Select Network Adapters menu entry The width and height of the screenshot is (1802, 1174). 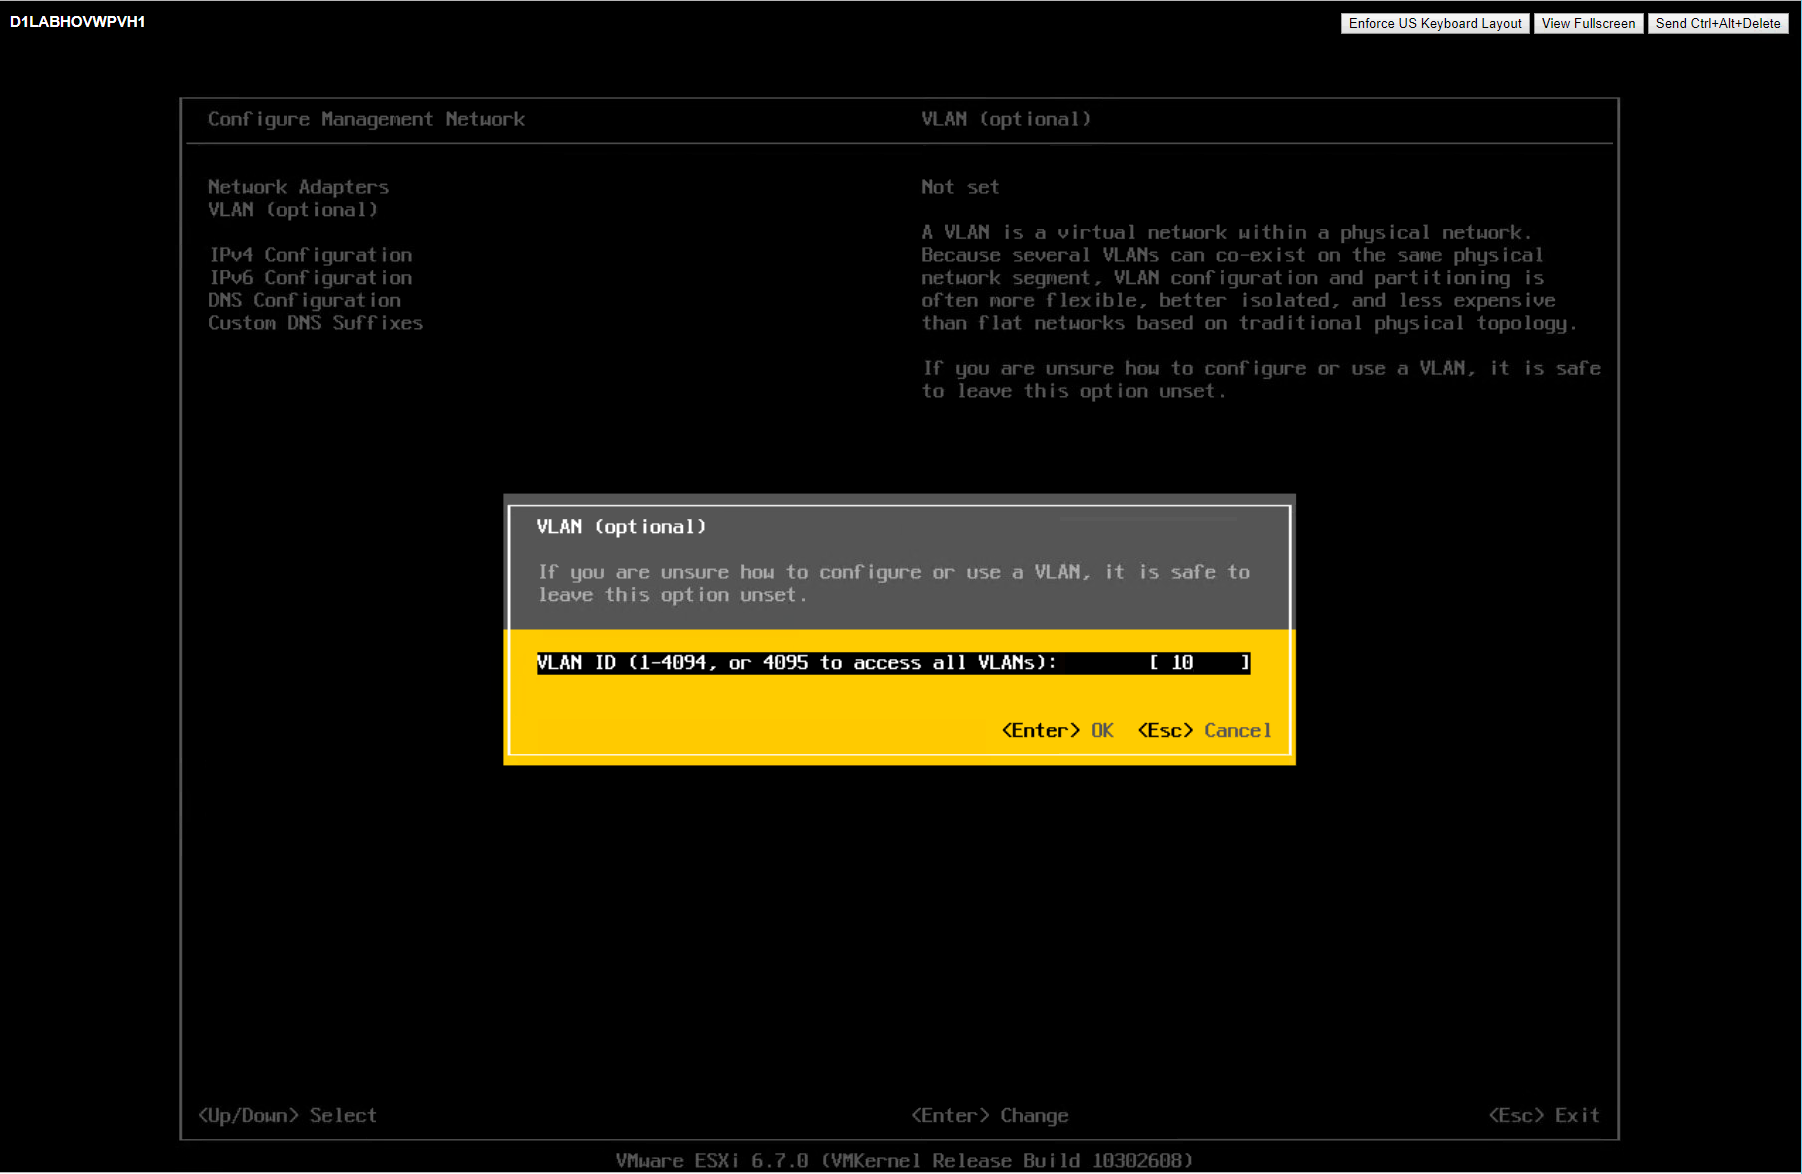(x=298, y=187)
